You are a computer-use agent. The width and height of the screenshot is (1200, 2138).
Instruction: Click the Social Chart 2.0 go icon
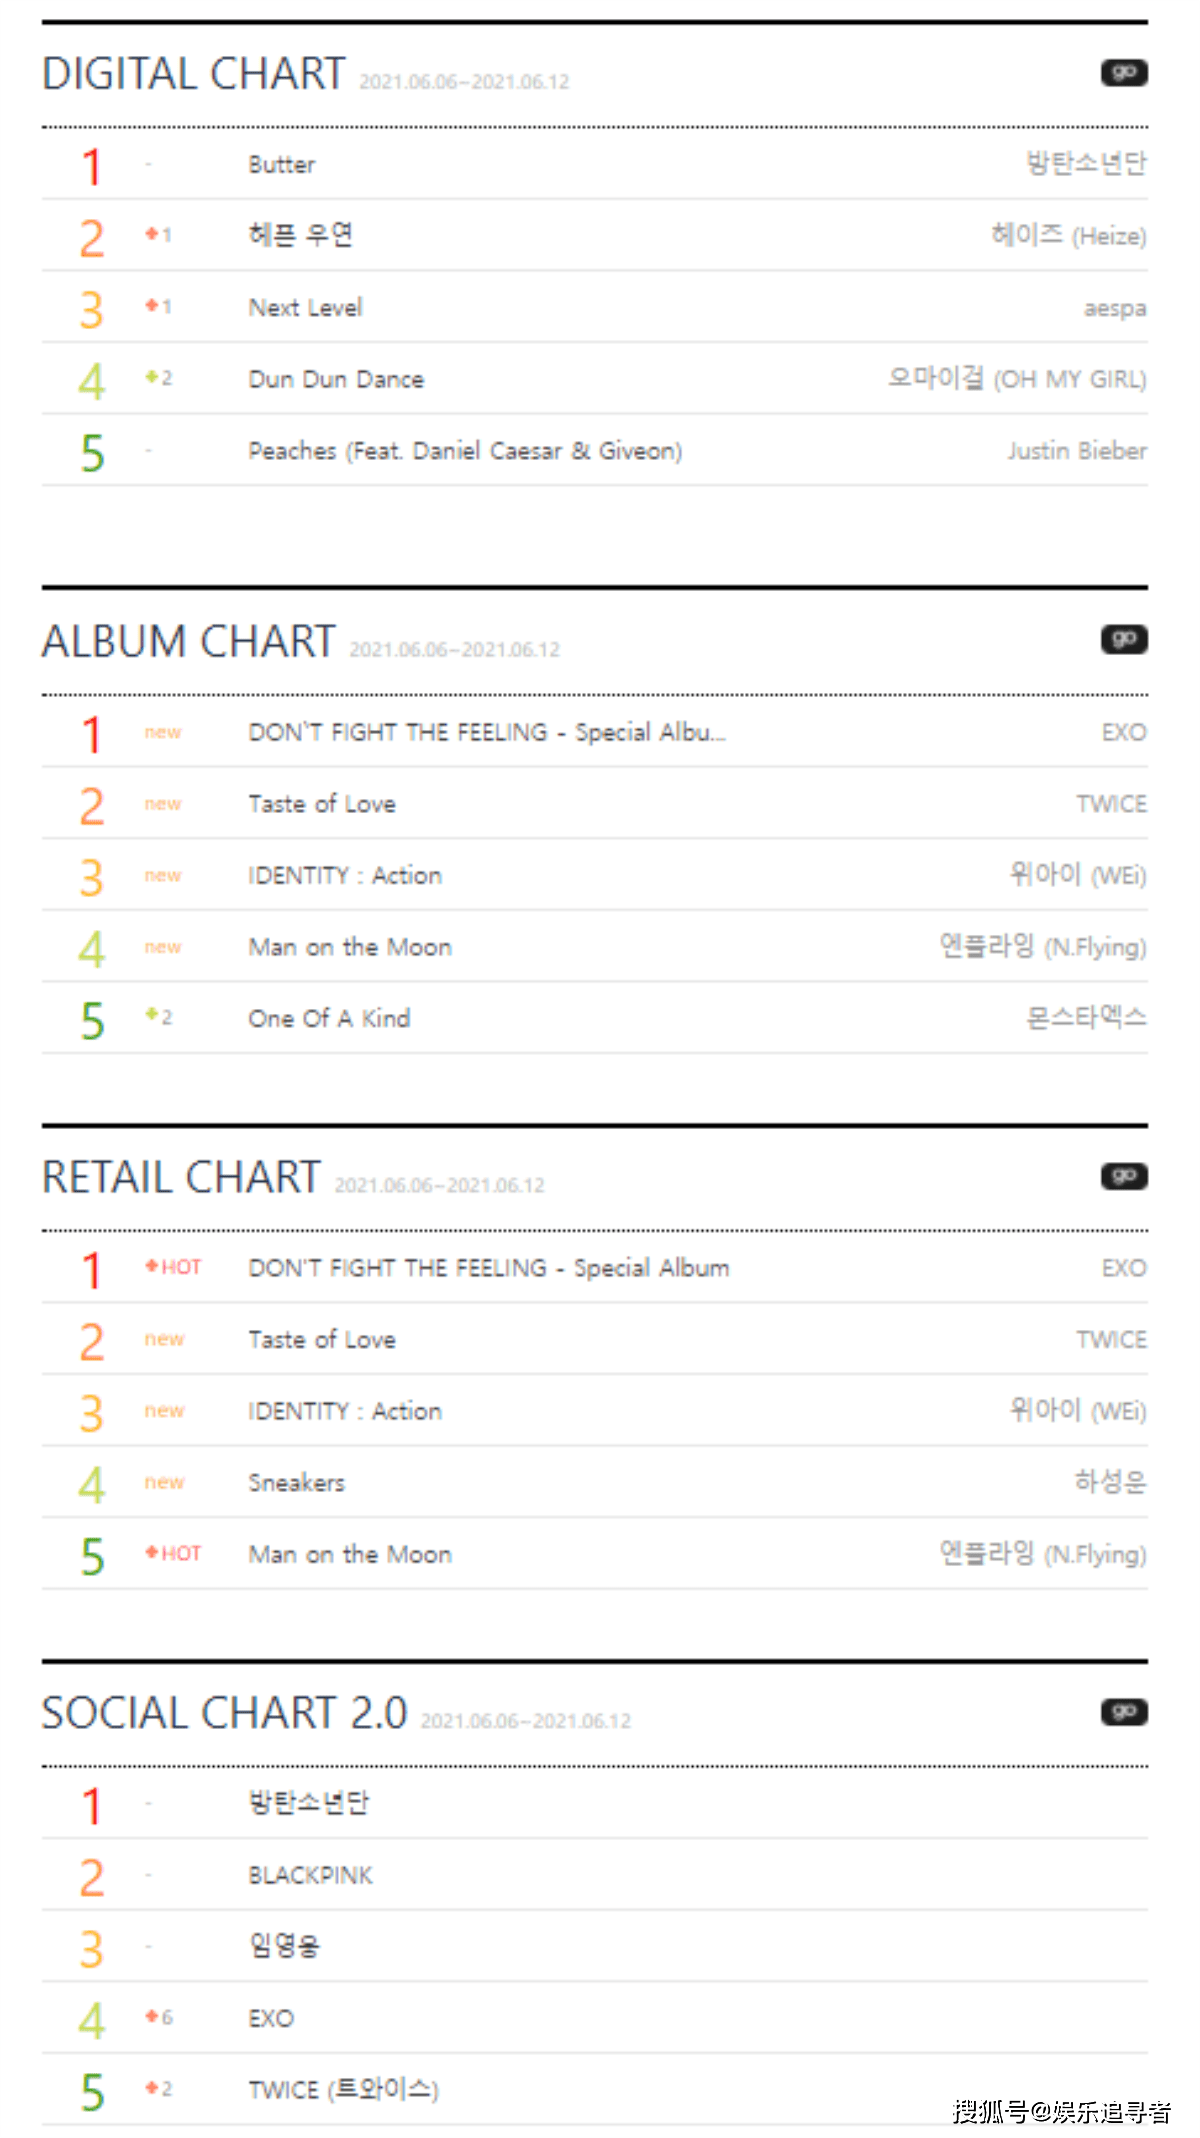pos(1124,1712)
